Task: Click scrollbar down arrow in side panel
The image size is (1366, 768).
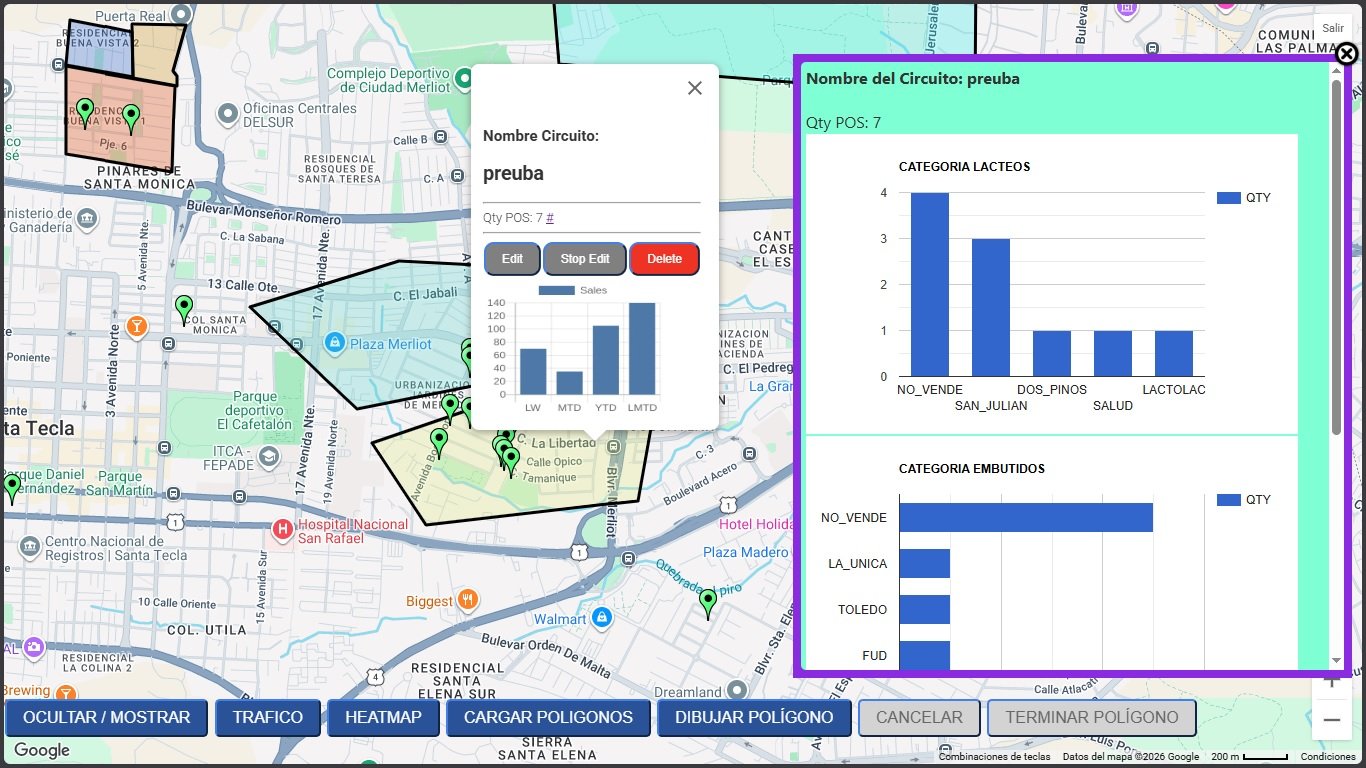Action: [x=1336, y=661]
